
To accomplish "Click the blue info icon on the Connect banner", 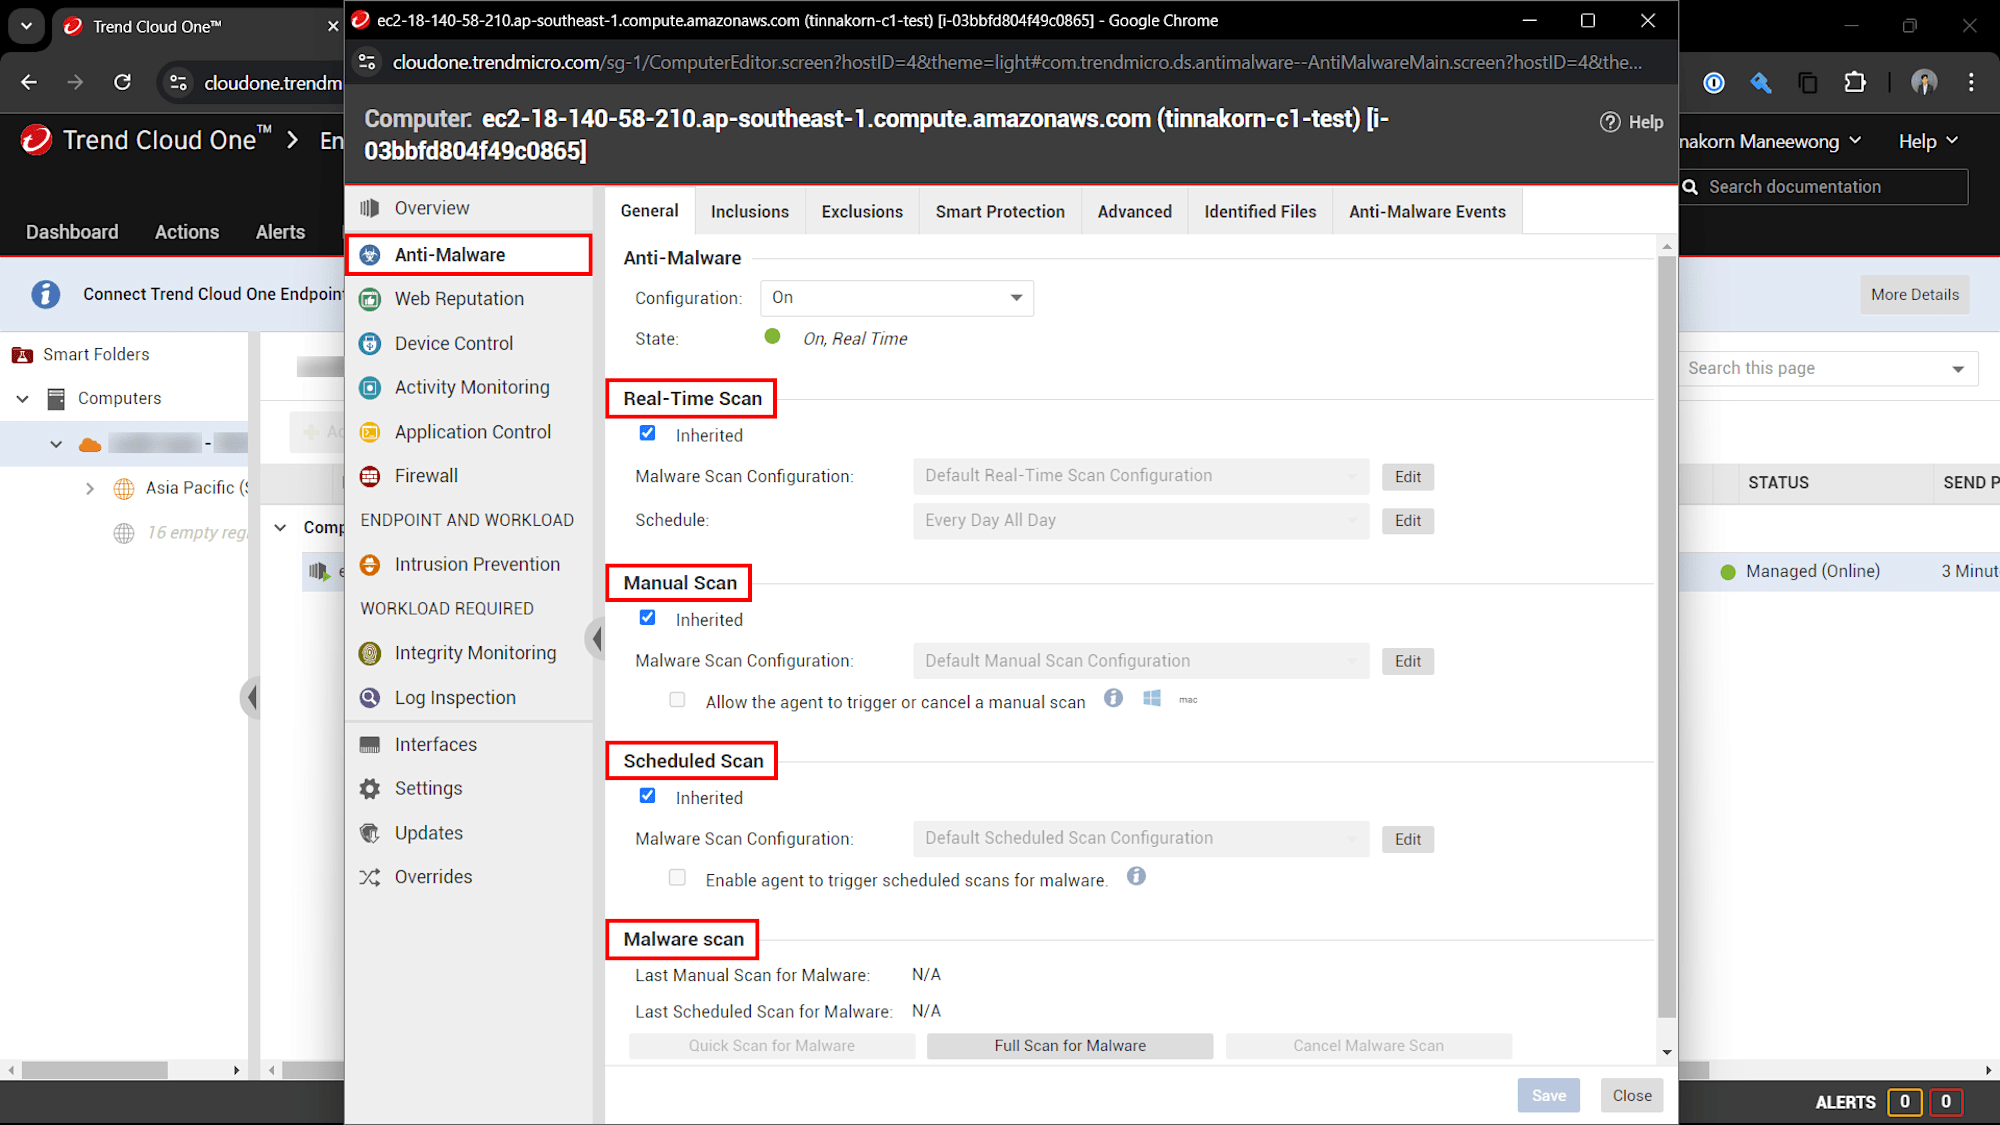I will click(x=45, y=294).
